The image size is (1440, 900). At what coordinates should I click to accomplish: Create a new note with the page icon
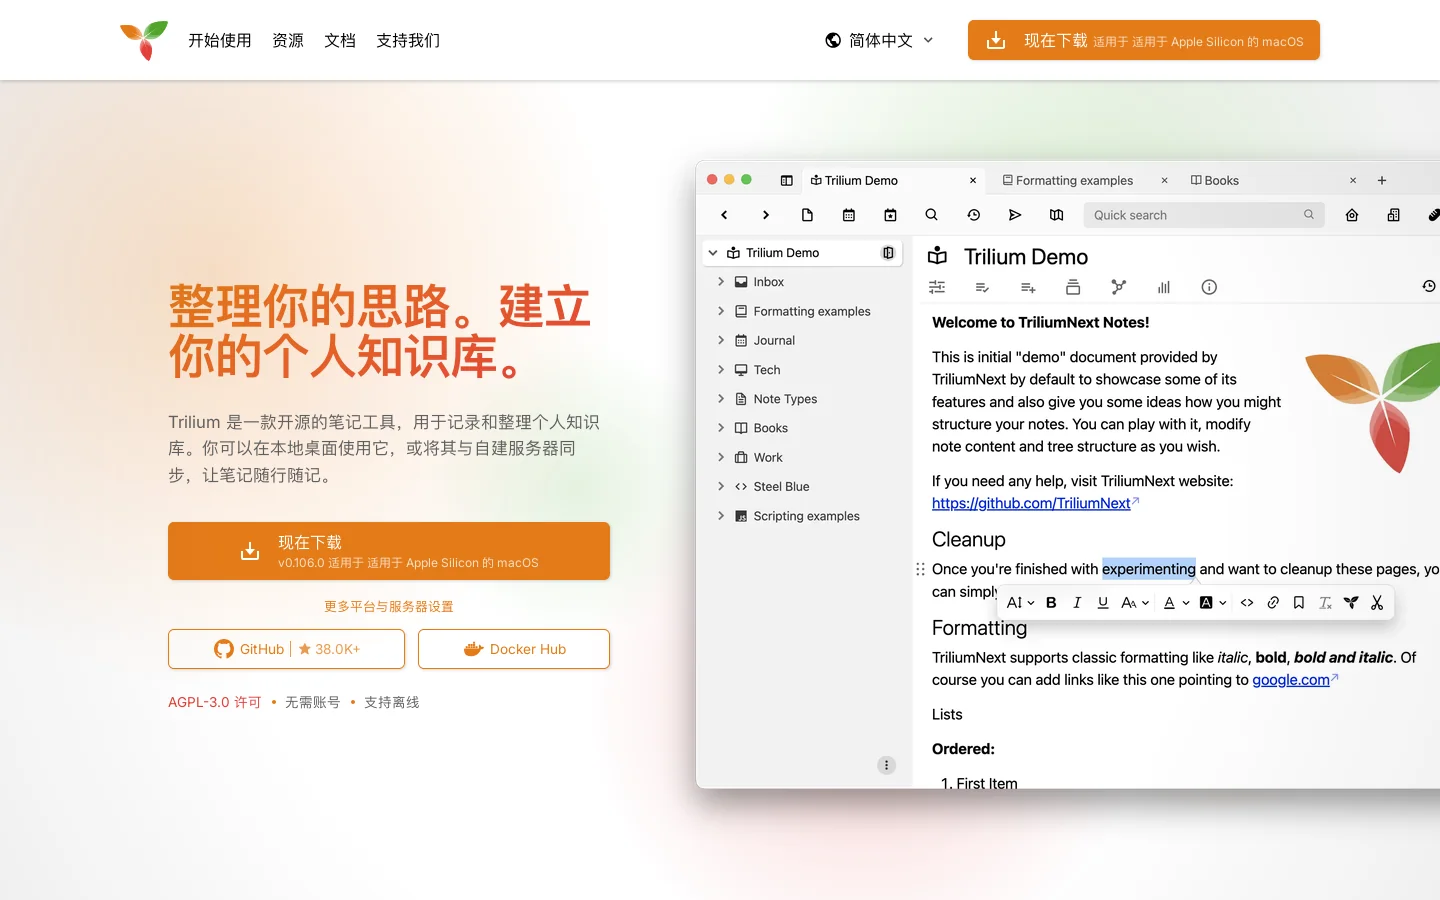click(x=807, y=215)
